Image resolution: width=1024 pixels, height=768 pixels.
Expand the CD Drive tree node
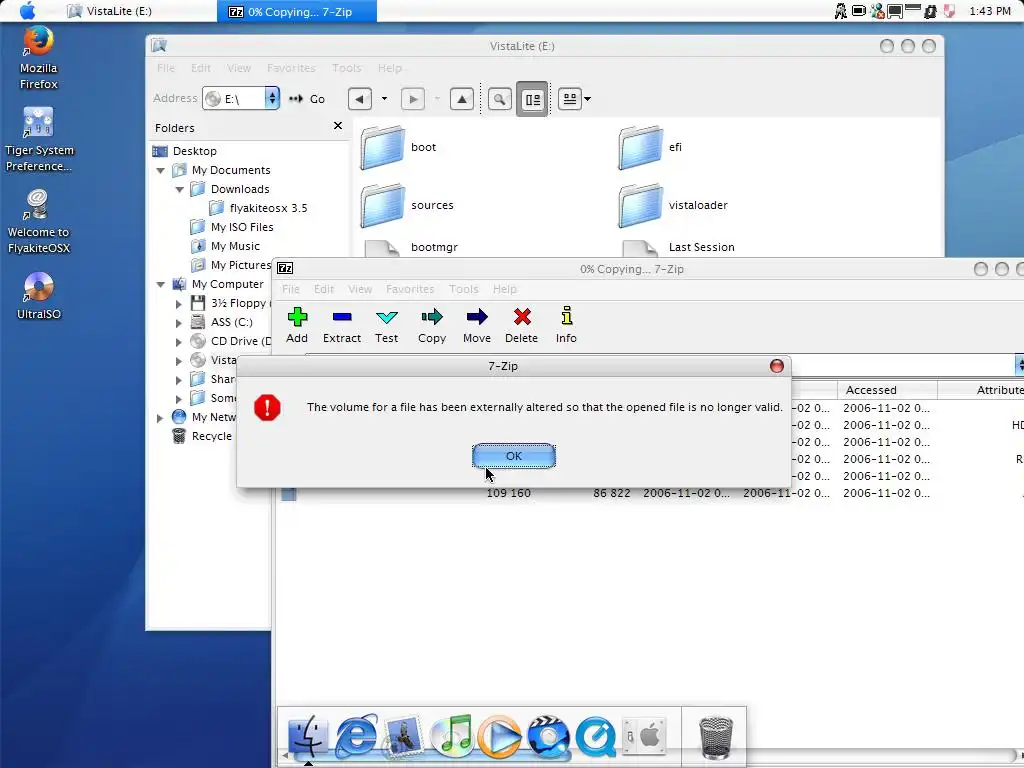click(179, 342)
